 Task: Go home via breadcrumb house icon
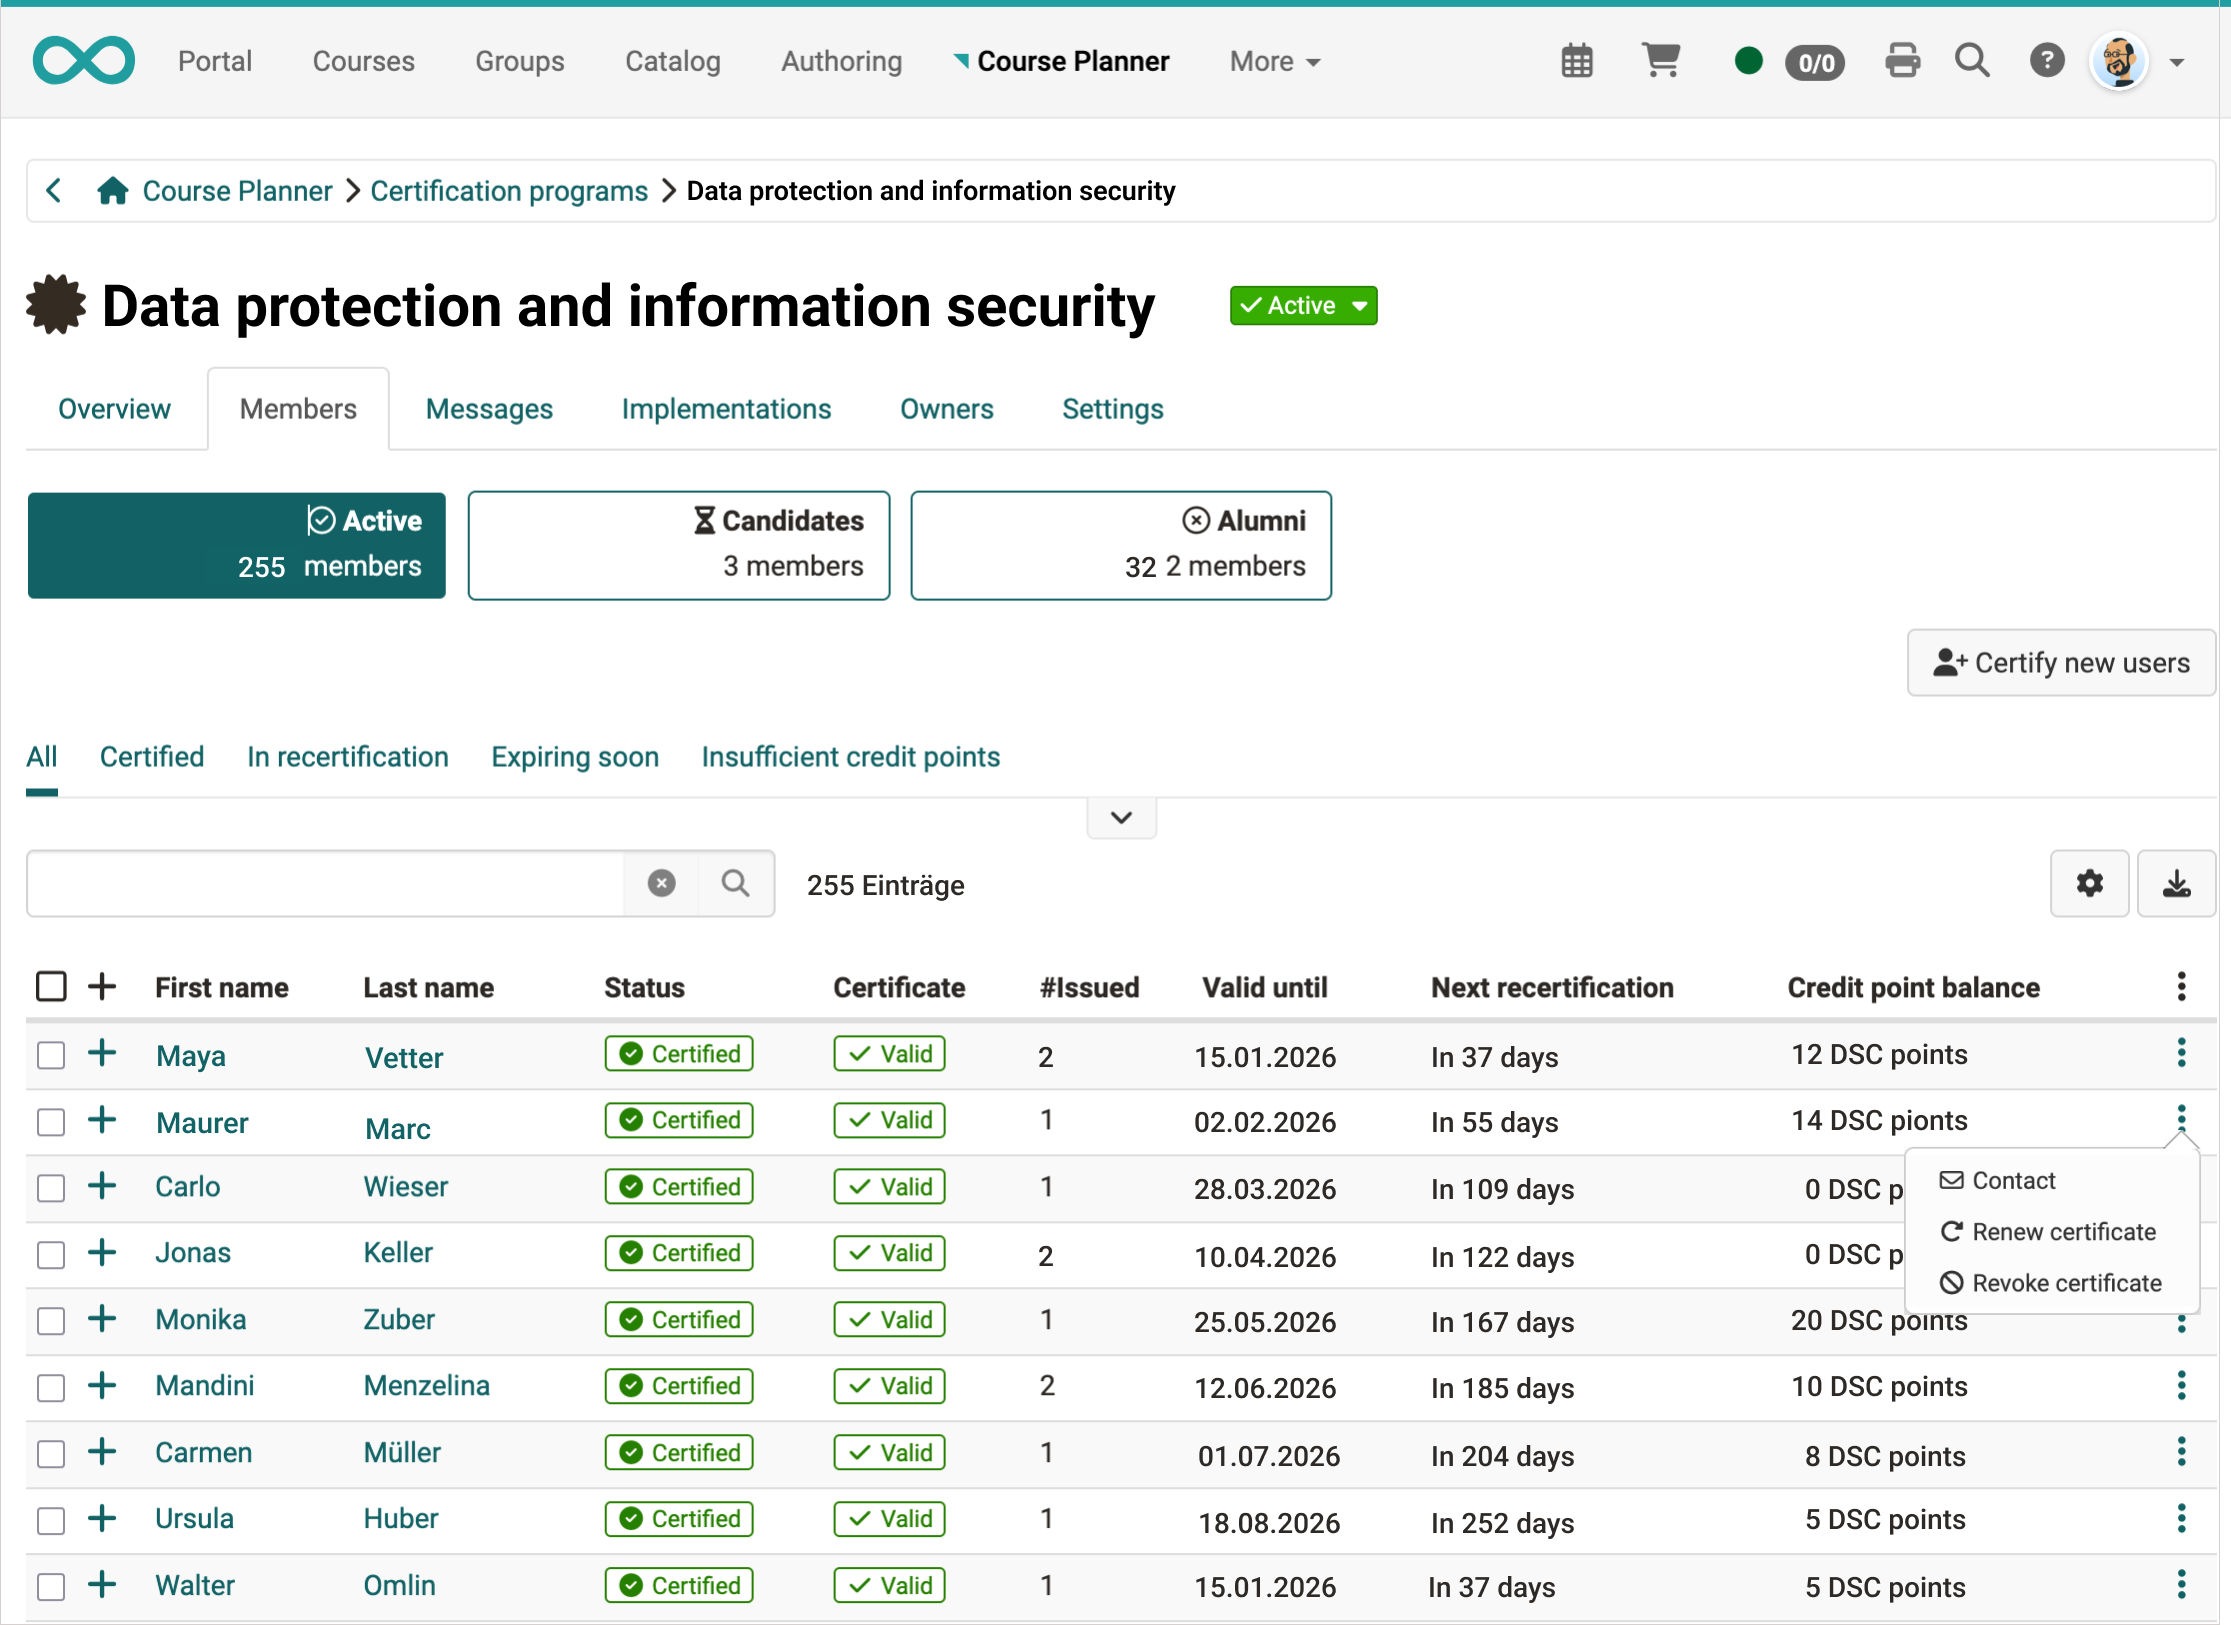pos(112,191)
